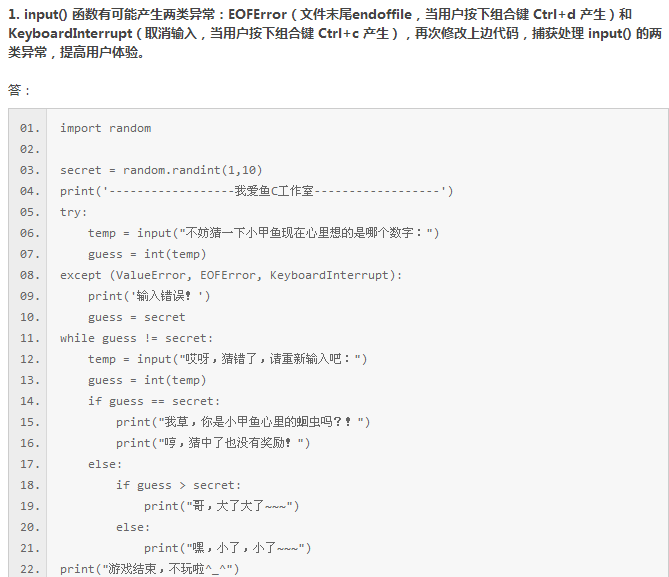Viewport: 669px width, 577px height.
Task: Click line number 12.
Action: click(x=30, y=359)
